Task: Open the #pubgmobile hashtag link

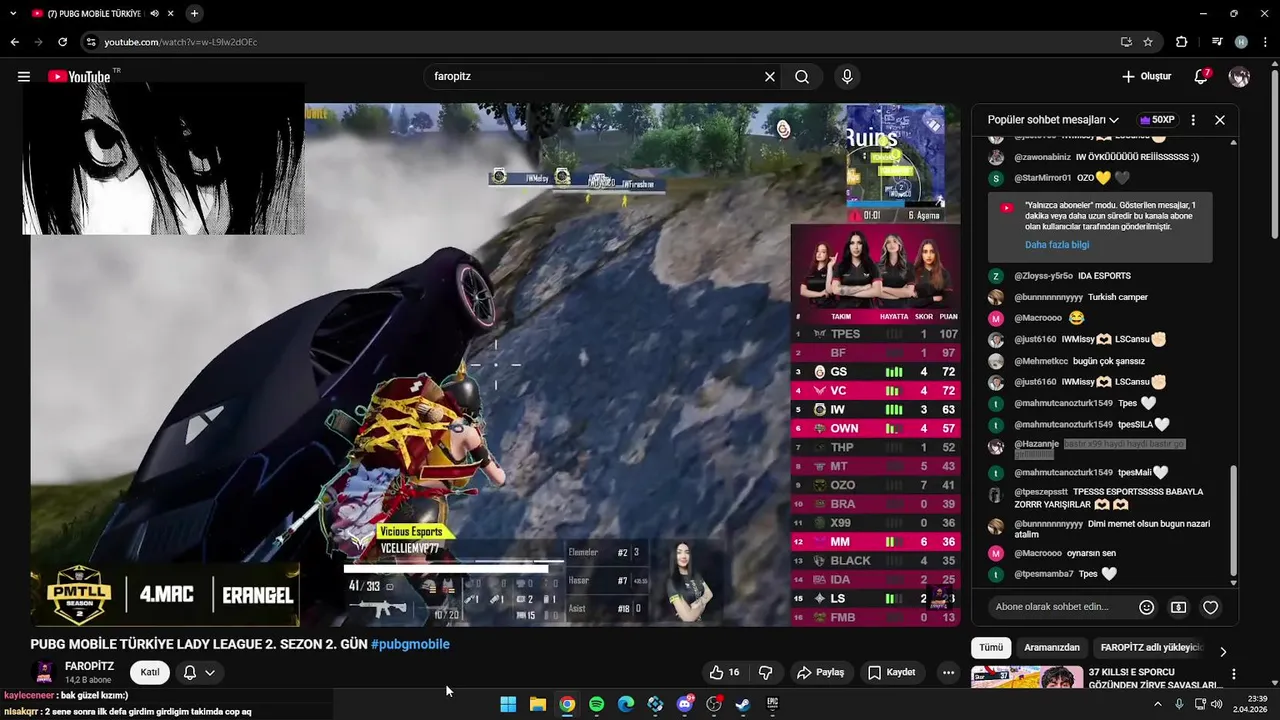Action: click(x=410, y=644)
